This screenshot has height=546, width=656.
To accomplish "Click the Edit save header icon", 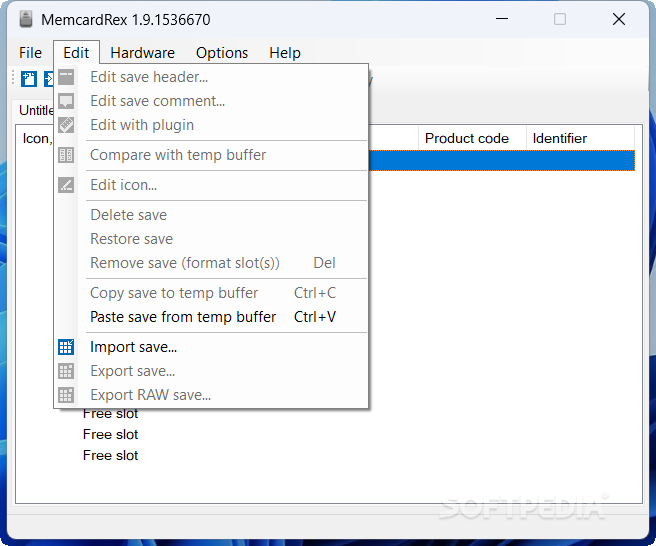I will 66,77.
